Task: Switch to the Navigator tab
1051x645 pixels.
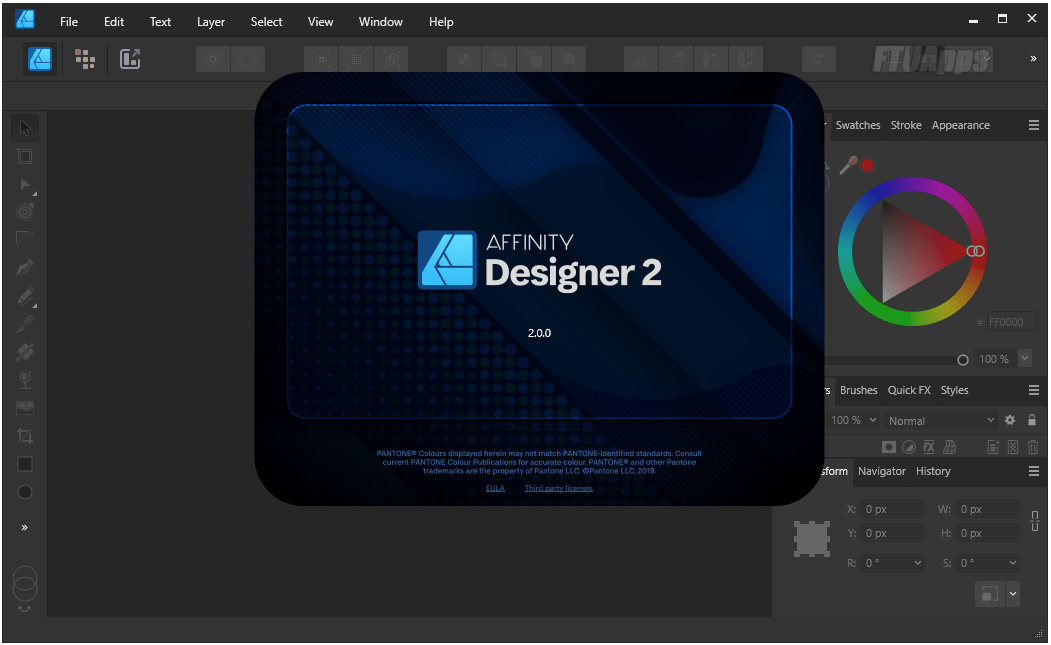Action: click(x=881, y=471)
